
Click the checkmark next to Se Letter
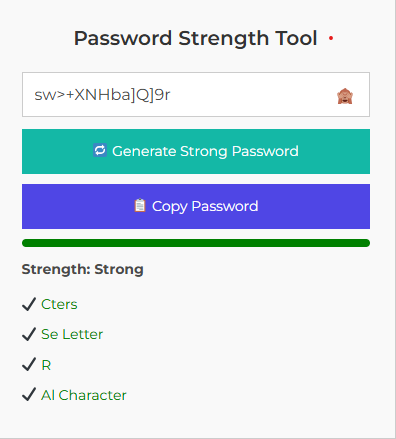pyautogui.click(x=29, y=334)
